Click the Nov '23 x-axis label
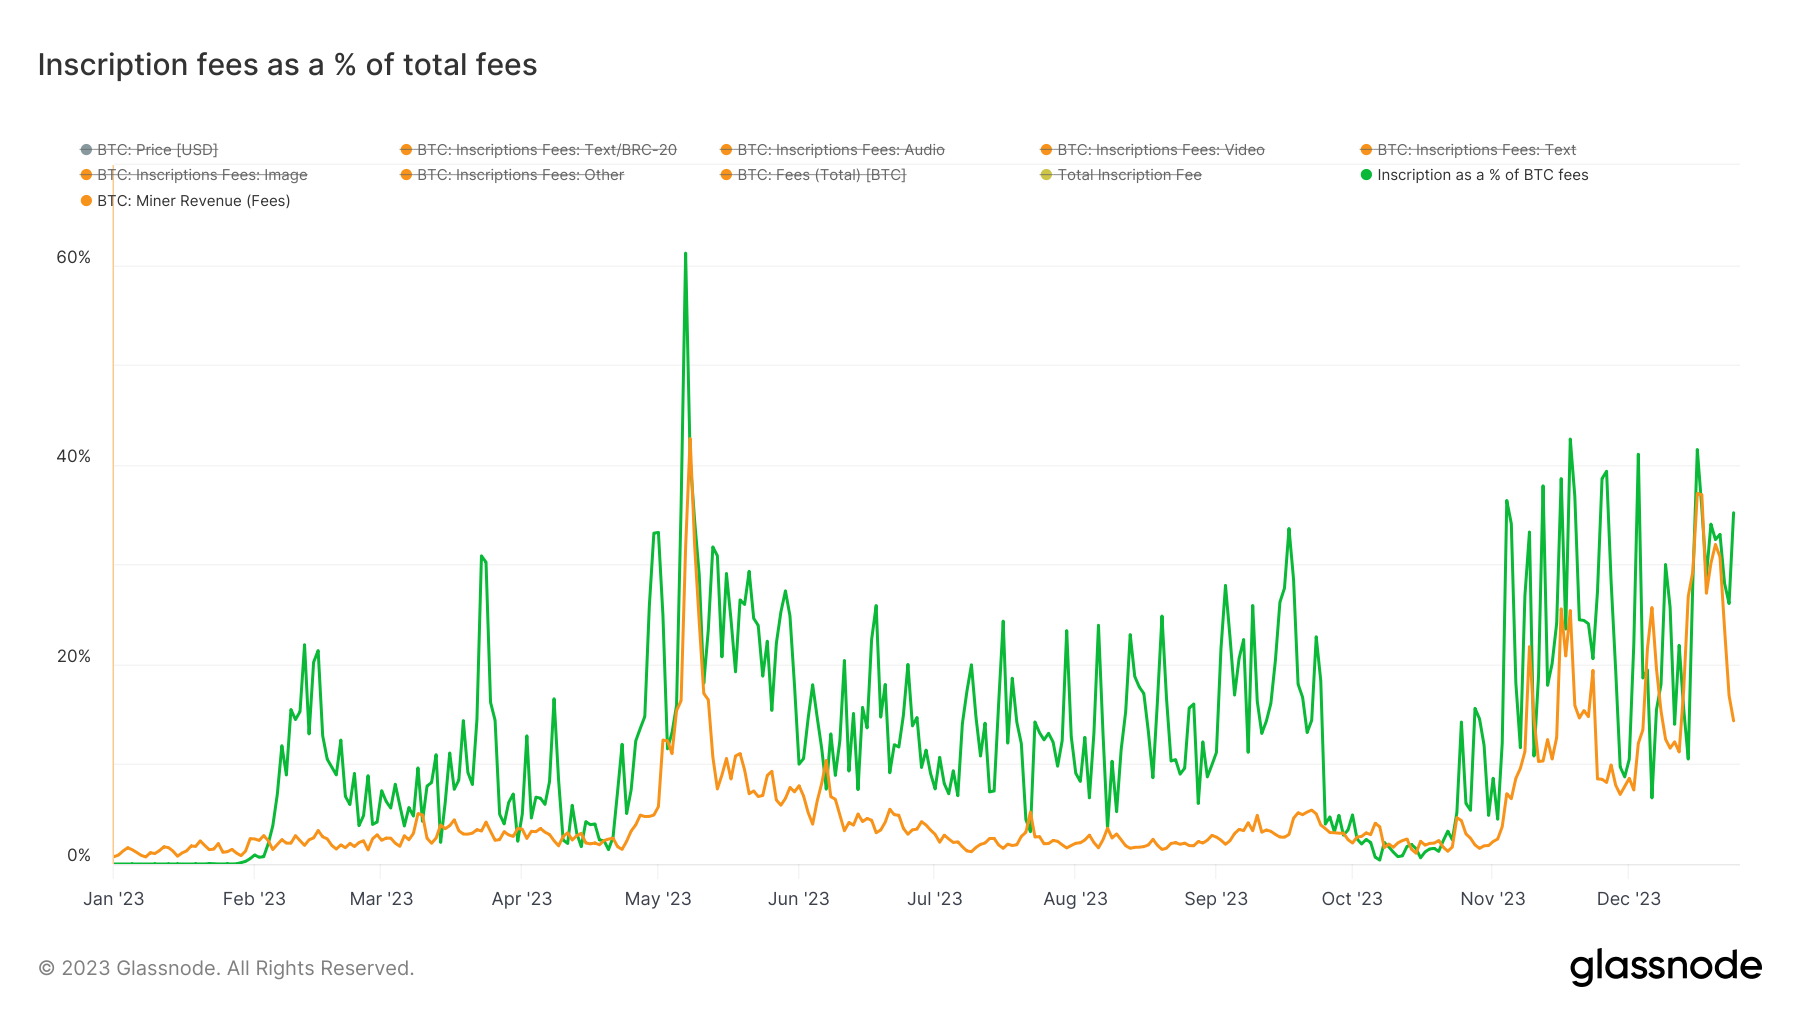Image resolution: width=1800 pixels, height=1013 pixels. tap(1492, 899)
